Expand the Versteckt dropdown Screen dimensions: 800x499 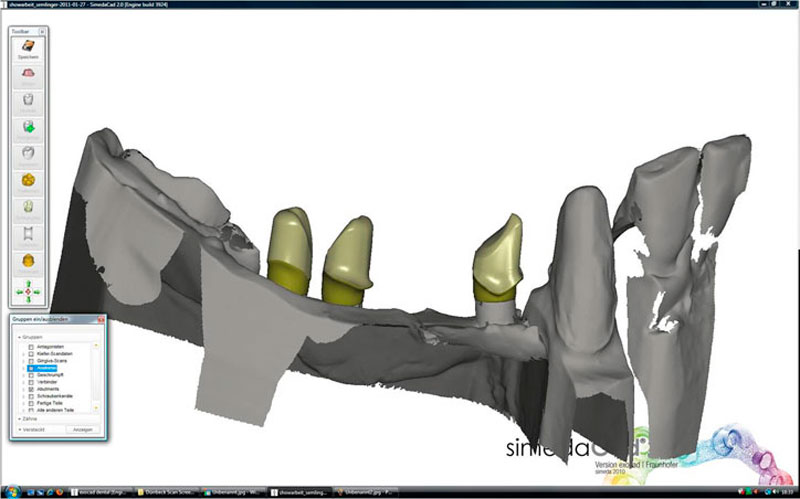pos(18,429)
